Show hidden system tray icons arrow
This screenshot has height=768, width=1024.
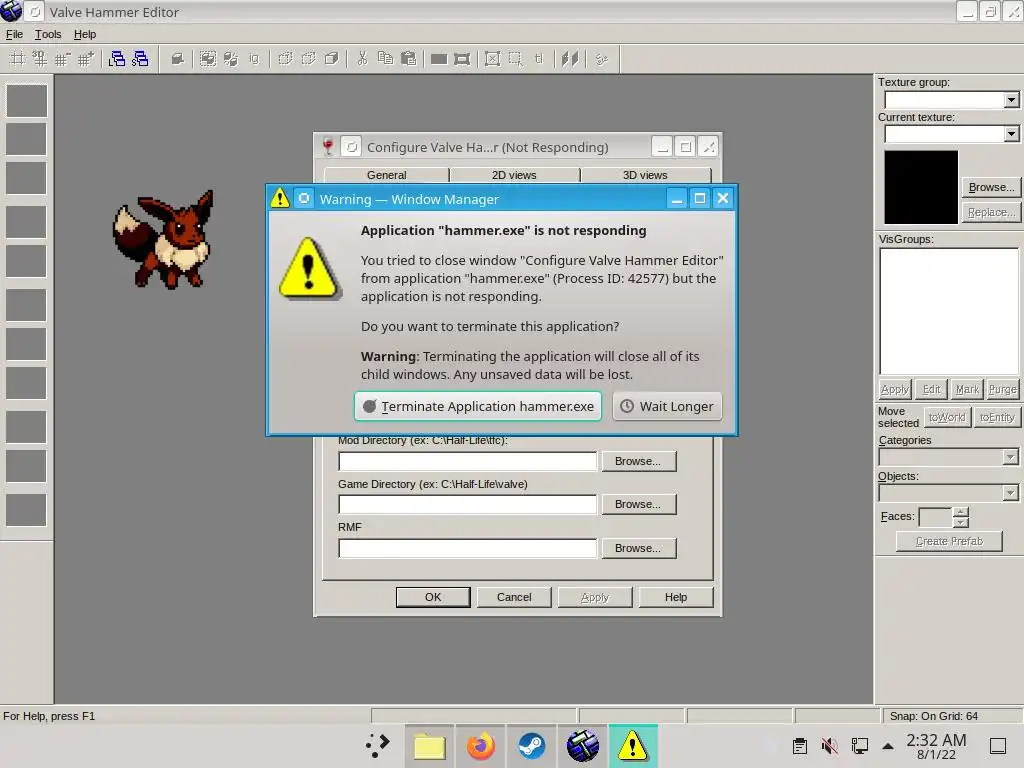click(x=888, y=746)
